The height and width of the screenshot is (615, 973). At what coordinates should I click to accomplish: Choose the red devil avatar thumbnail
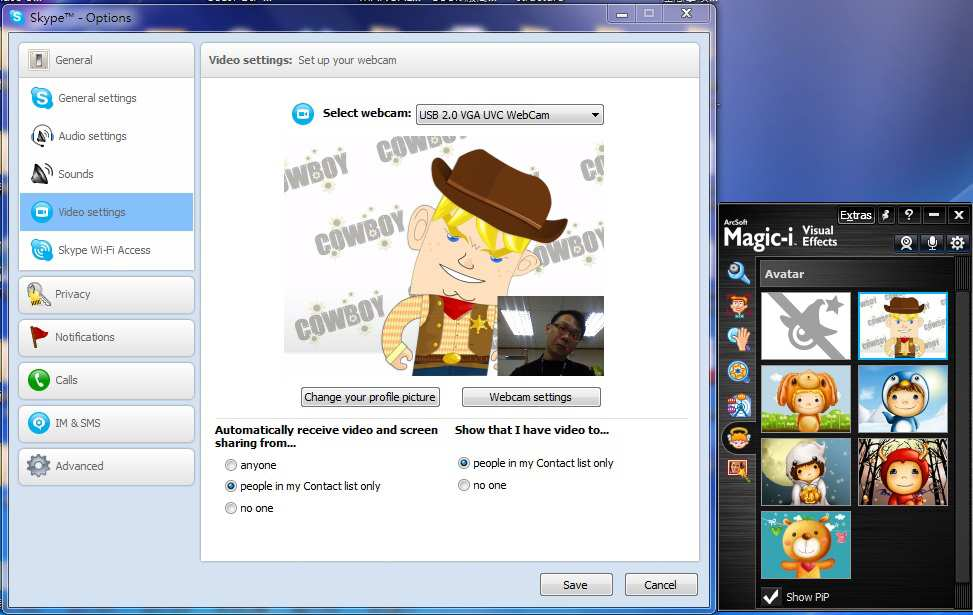903,472
